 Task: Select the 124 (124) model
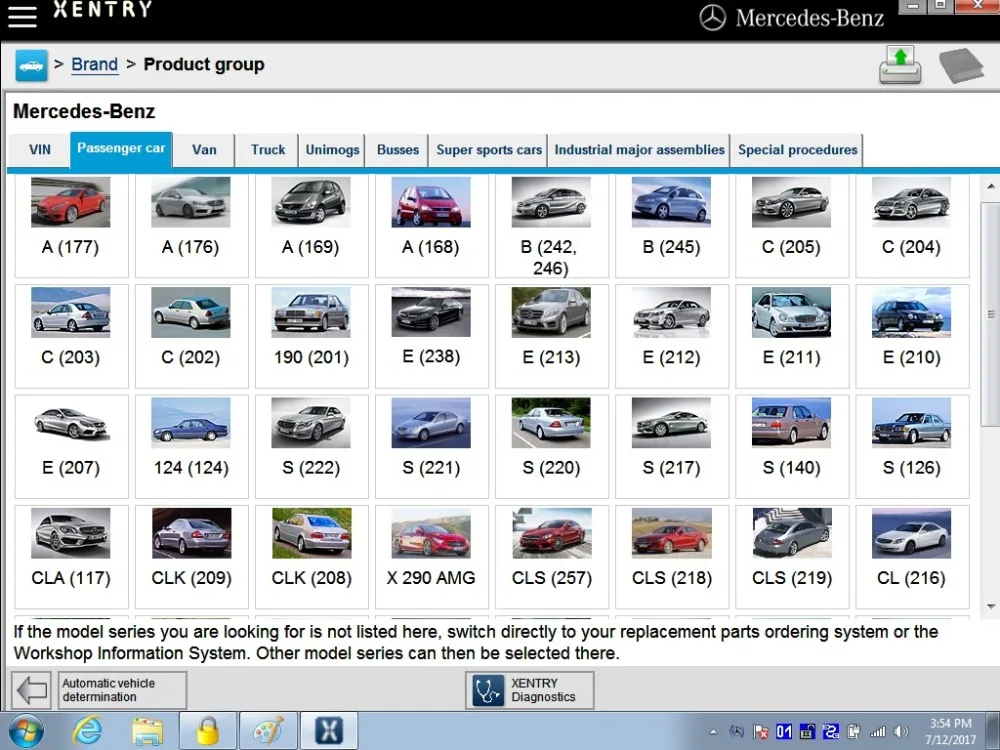point(191,446)
